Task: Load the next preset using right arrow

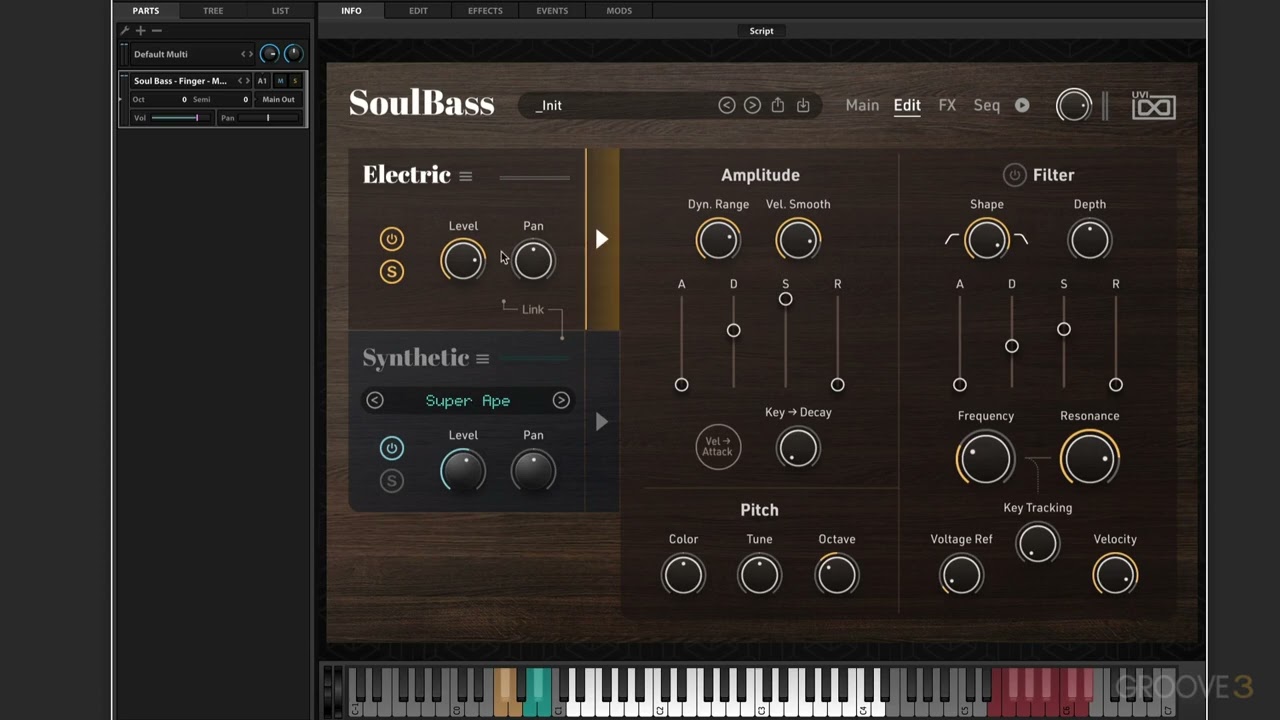Action: coord(752,105)
